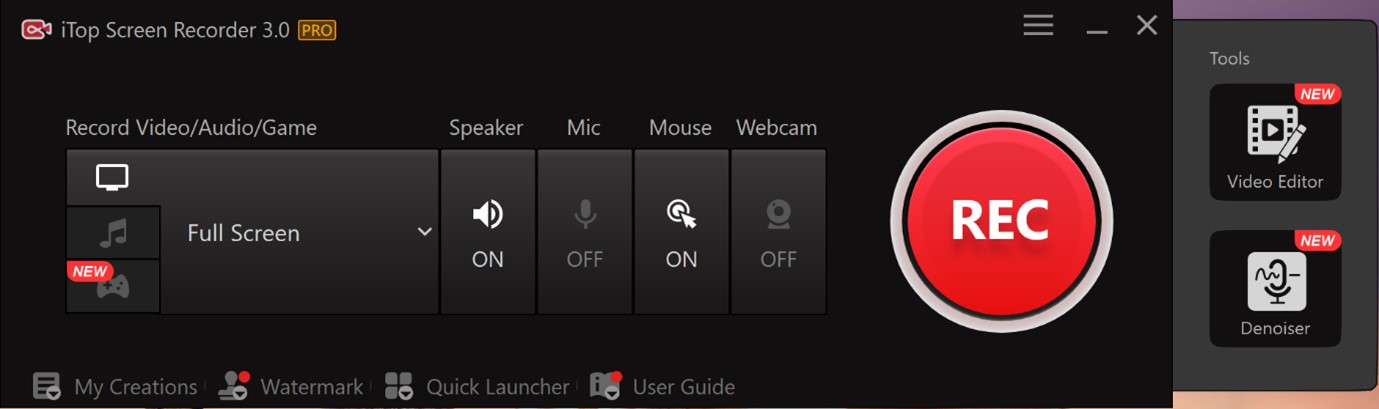Click the 'Tools' panel heading
1379x409 pixels.
(1229, 58)
